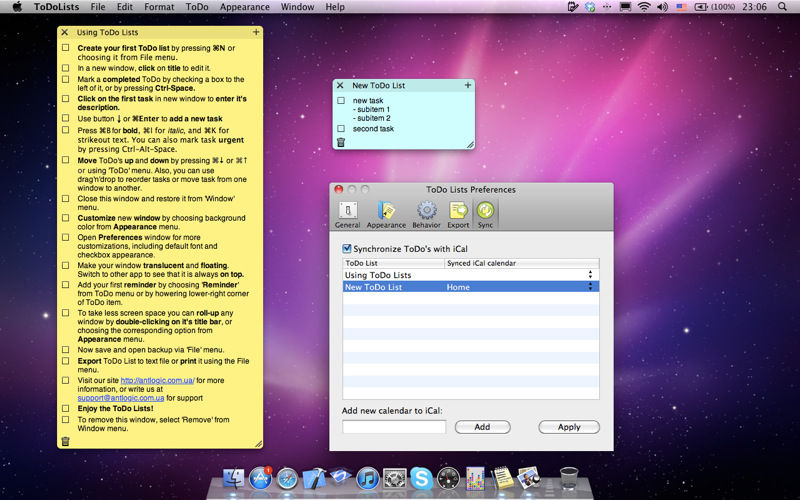Open the File menu
Screen dimensions: 800x500
[97, 7]
